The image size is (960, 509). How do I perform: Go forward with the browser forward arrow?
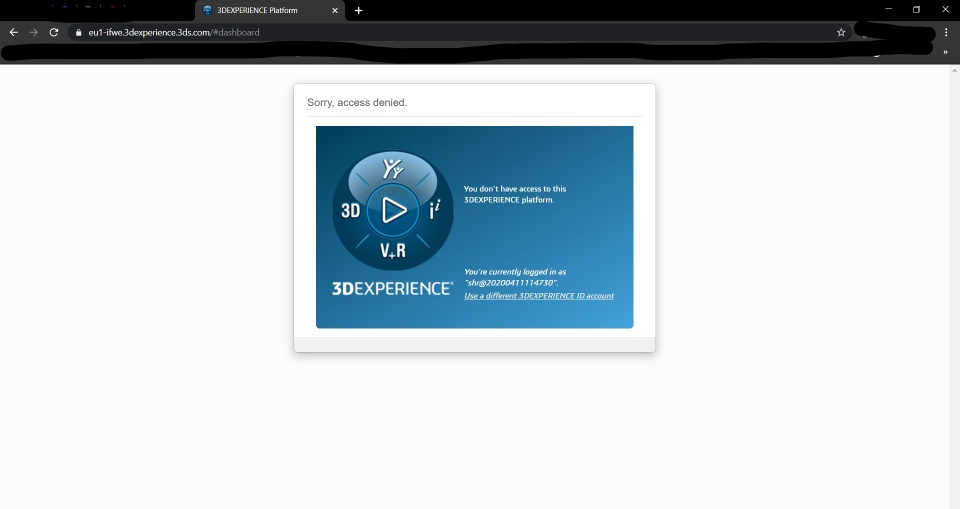click(34, 32)
